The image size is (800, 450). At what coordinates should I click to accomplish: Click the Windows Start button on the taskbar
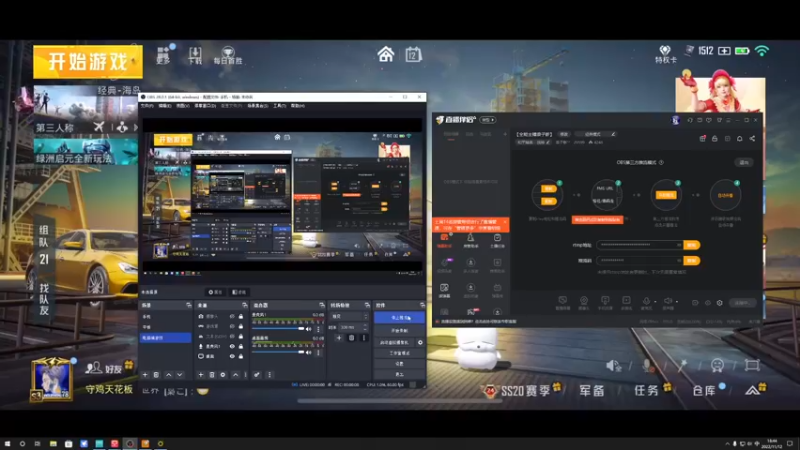pyautogui.click(x=7, y=444)
